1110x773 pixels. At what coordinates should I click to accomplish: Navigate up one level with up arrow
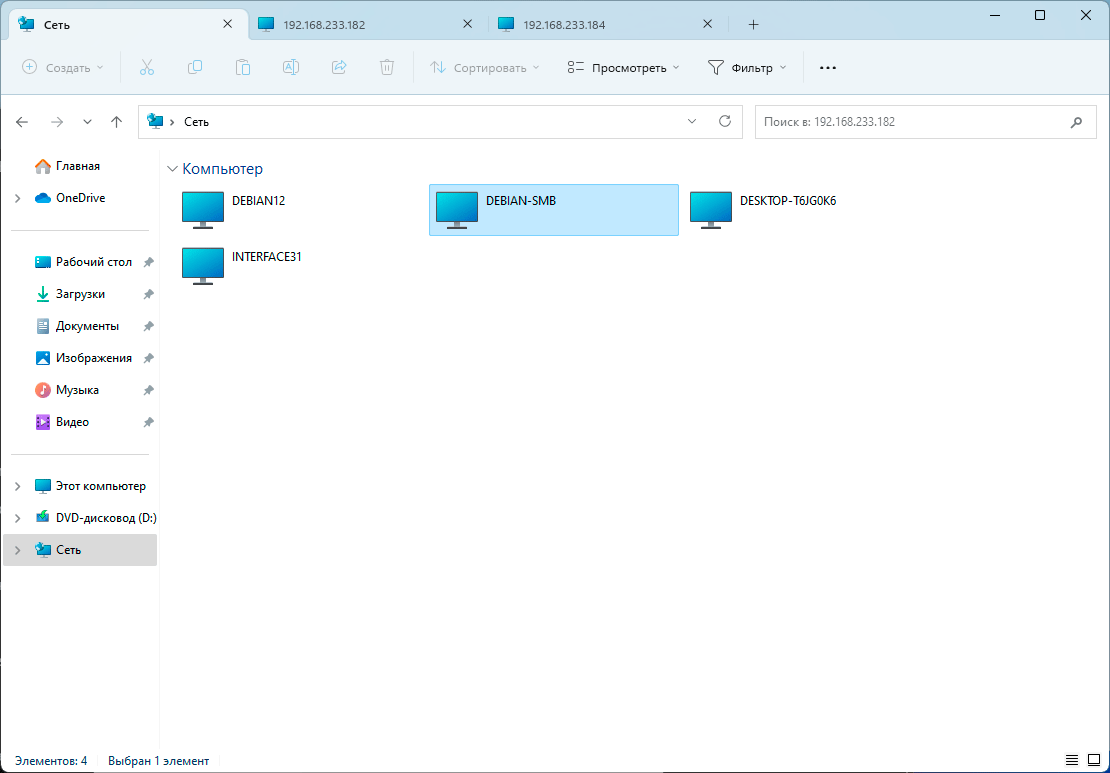click(x=116, y=122)
